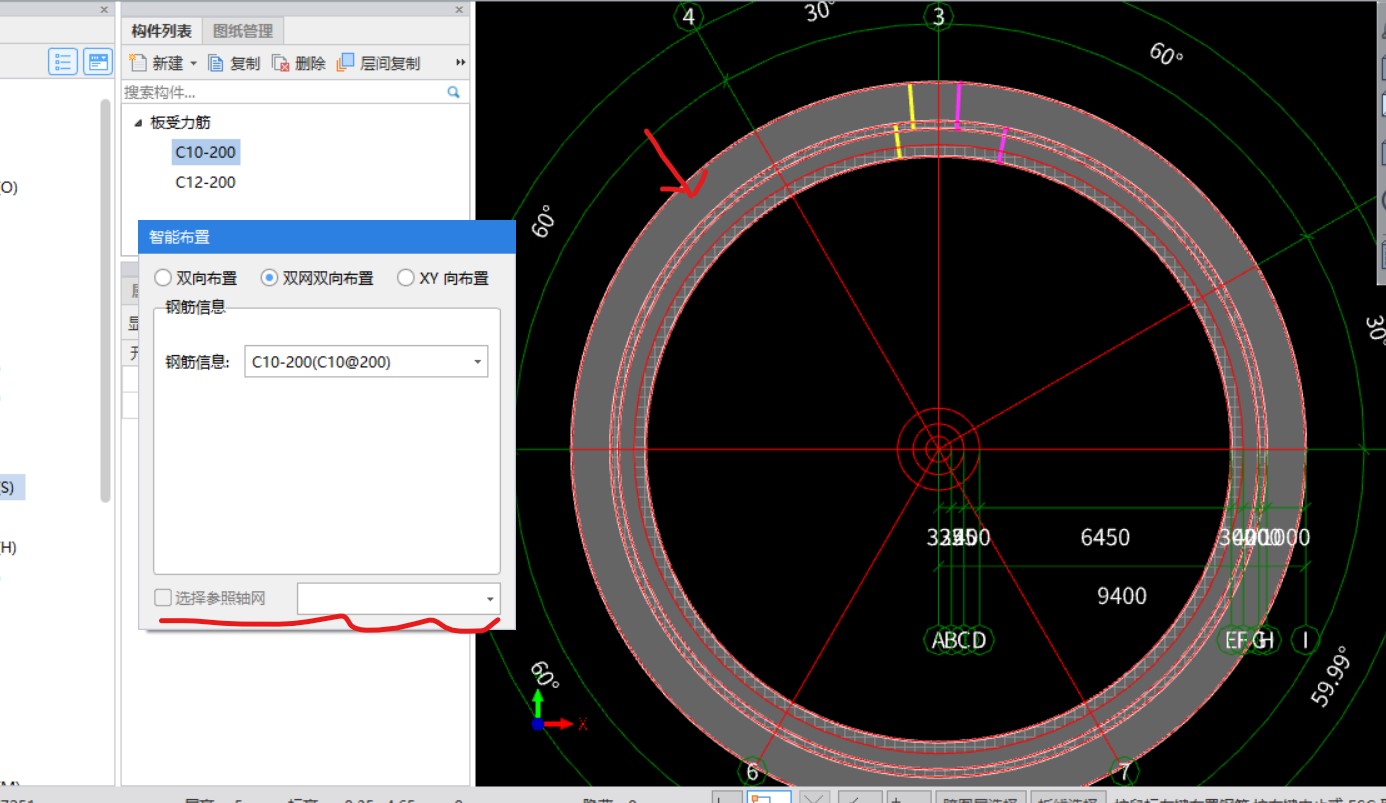The width and height of the screenshot is (1386, 803).
Task: Select the 双向布置 radio option
Action: (x=196, y=278)
